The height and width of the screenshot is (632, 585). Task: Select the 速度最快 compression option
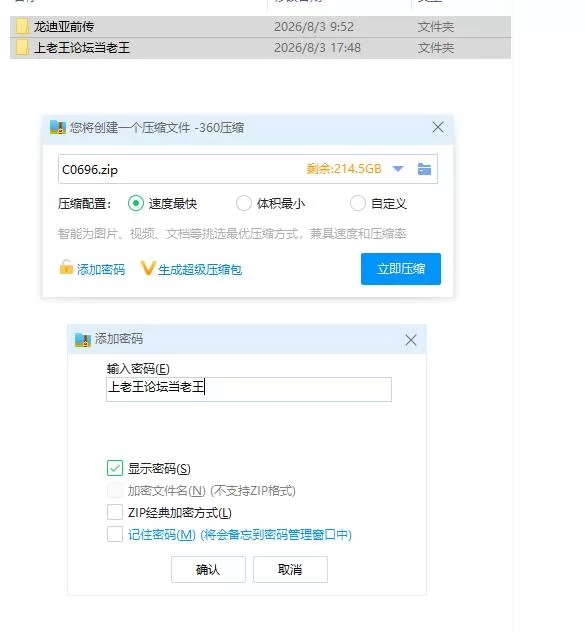tap(136, 203)
